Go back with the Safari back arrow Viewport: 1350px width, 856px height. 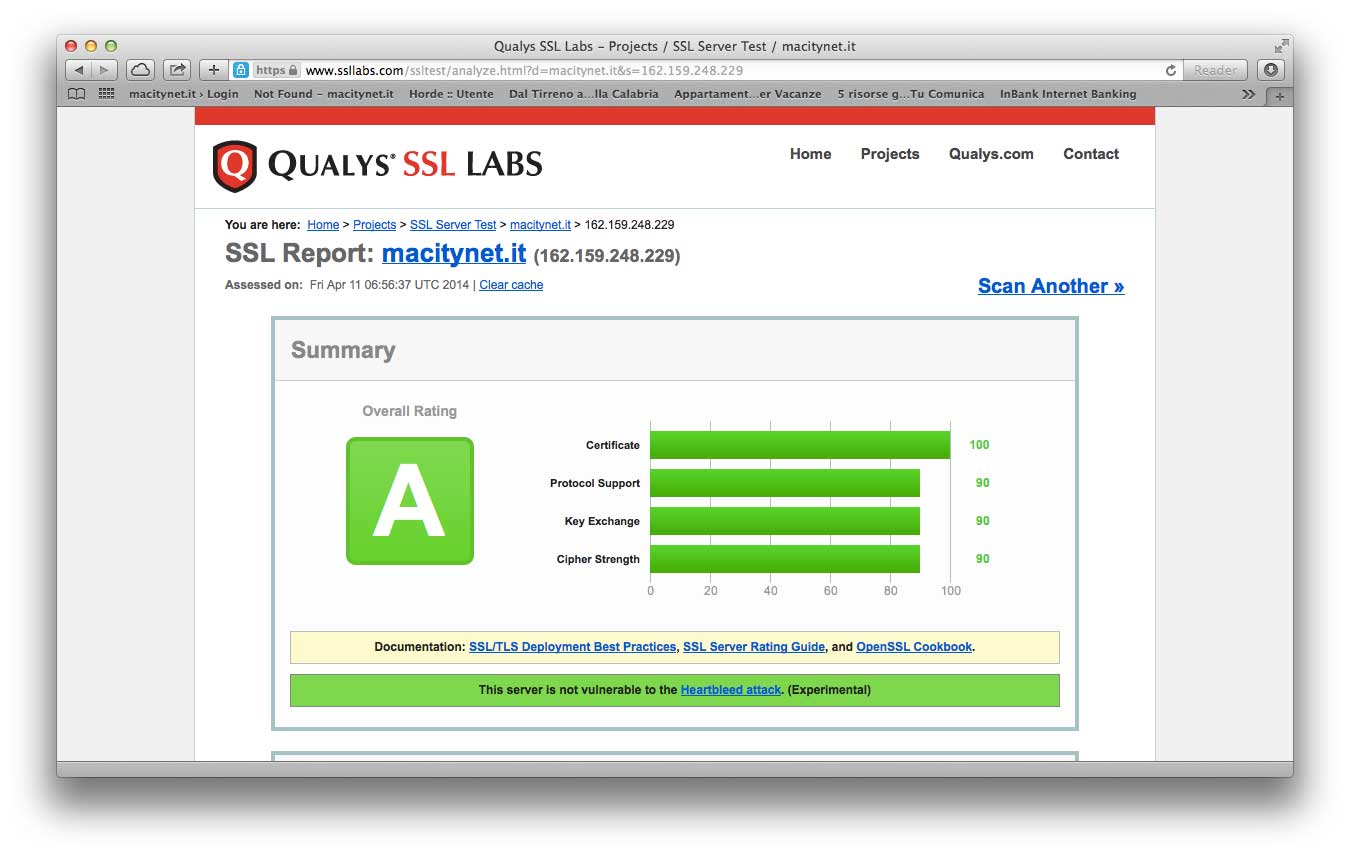tap(79, 70)
